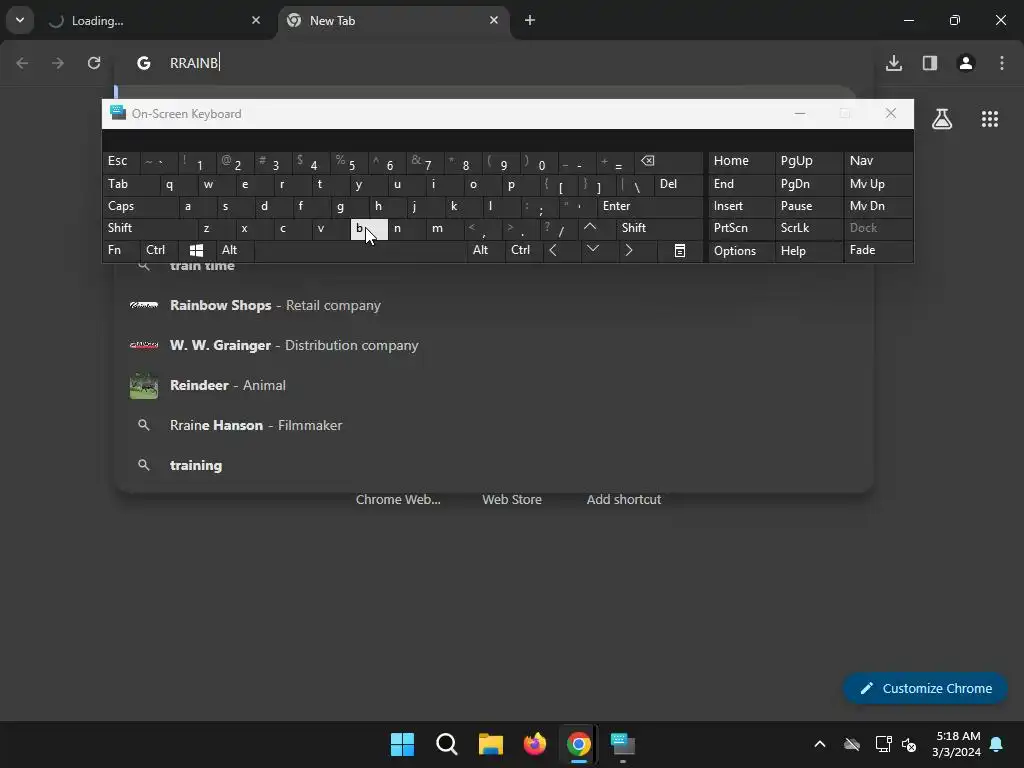The width and height of the screenshot is (1024, 768).
Task: Toggle the Fn key on keyboard
Action: click(x=121, y=250)
